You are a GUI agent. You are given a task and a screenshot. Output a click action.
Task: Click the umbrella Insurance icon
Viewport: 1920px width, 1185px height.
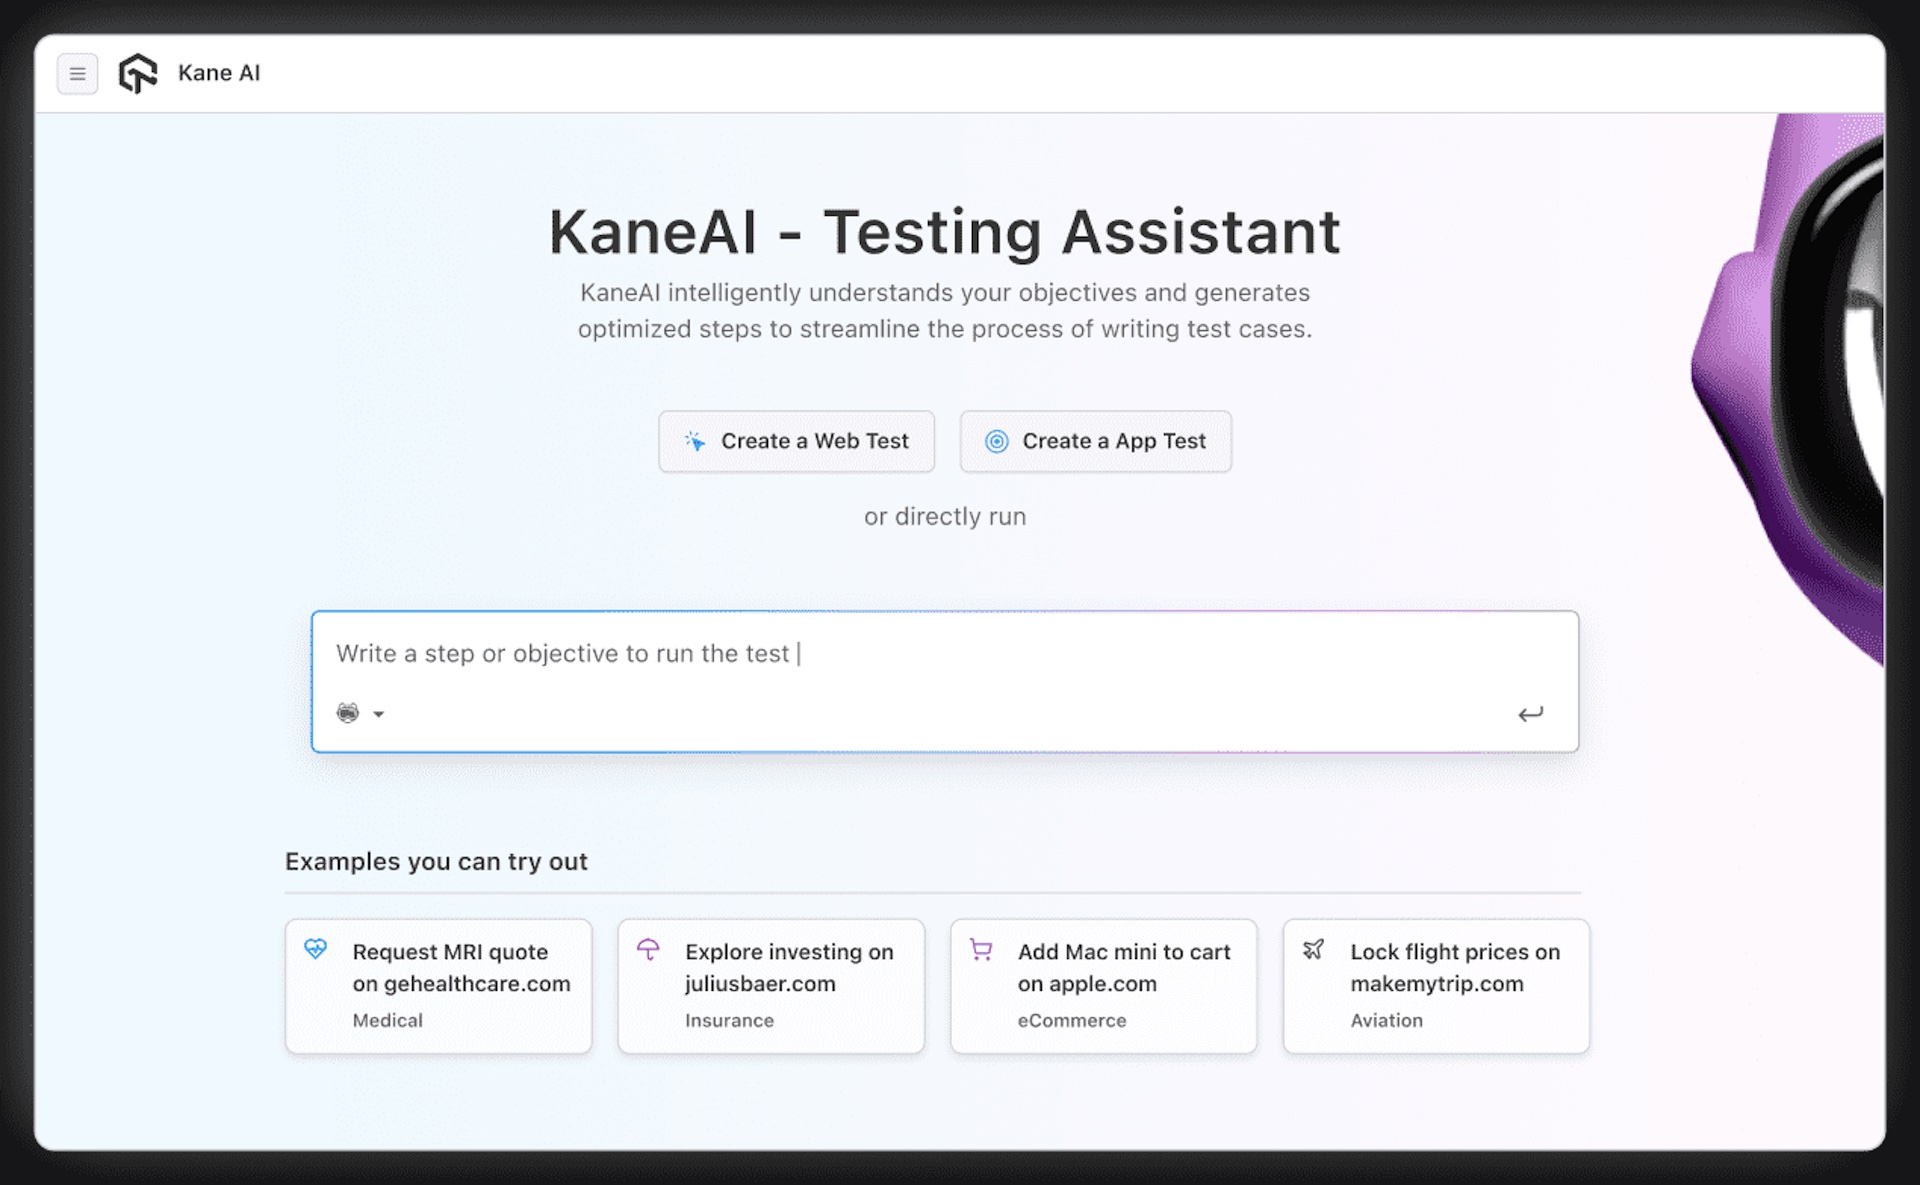(x=648, y=949)
